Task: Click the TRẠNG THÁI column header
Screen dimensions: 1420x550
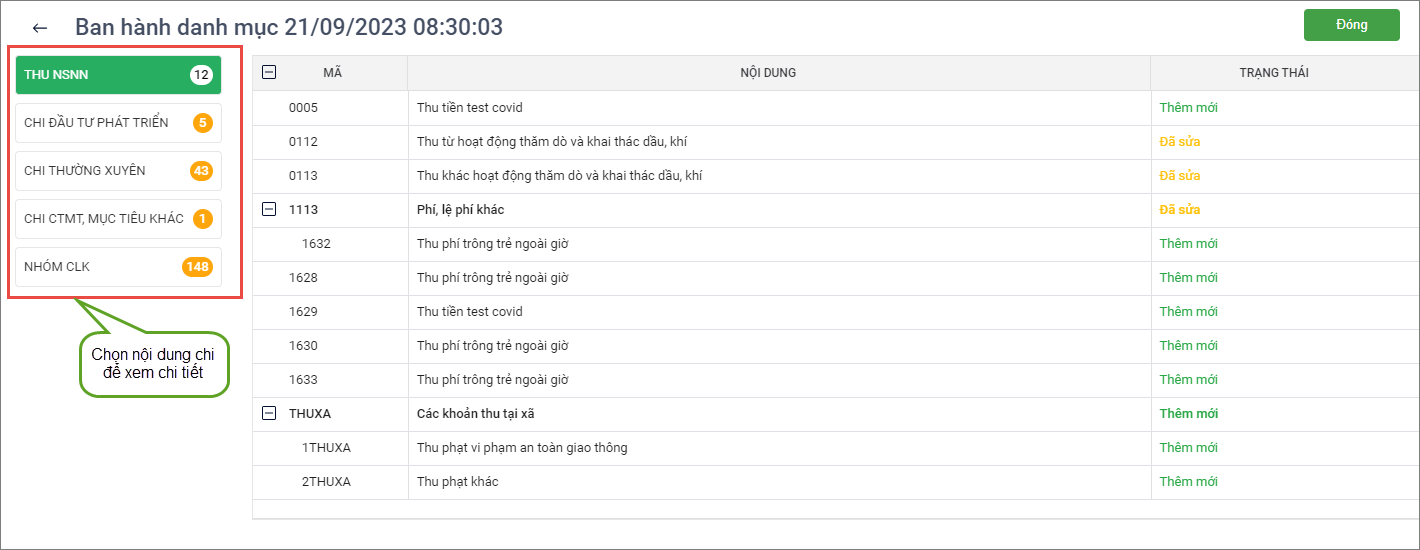Action: click(x=1273, y=73)
